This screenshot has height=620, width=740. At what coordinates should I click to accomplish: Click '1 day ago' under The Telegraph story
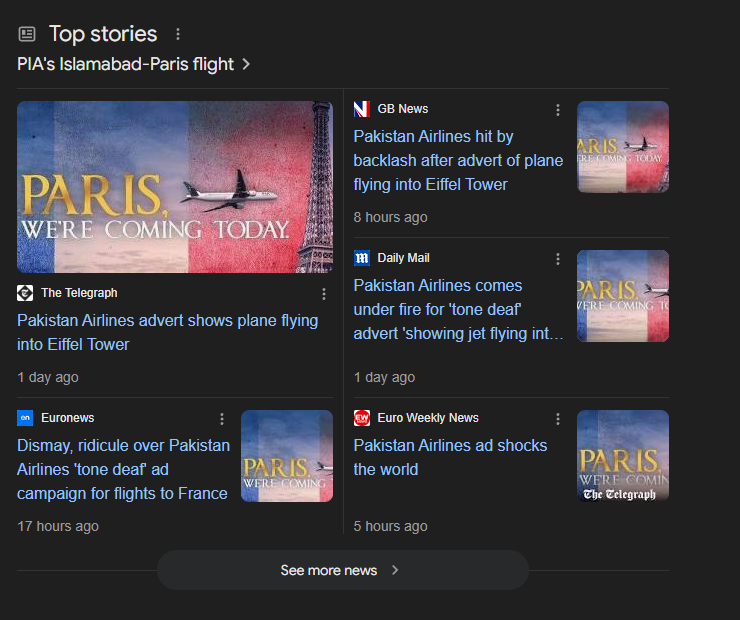click(x=48, y=377)
